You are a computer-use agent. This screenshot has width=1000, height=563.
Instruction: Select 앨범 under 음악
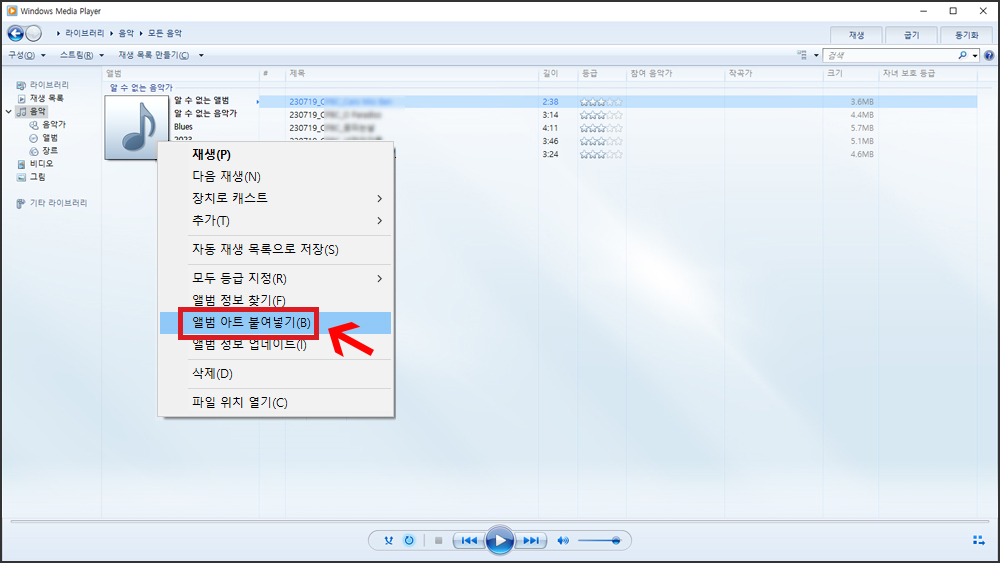coord(43,138)
